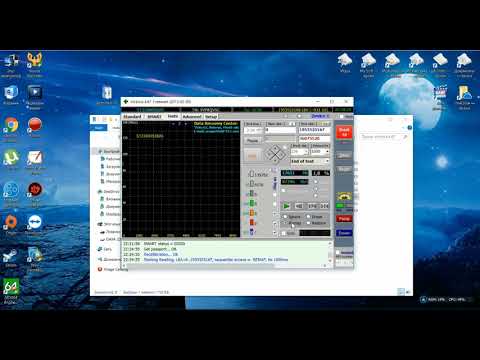Click the Data Recovery Center link above graph

(x=216, y=124)
